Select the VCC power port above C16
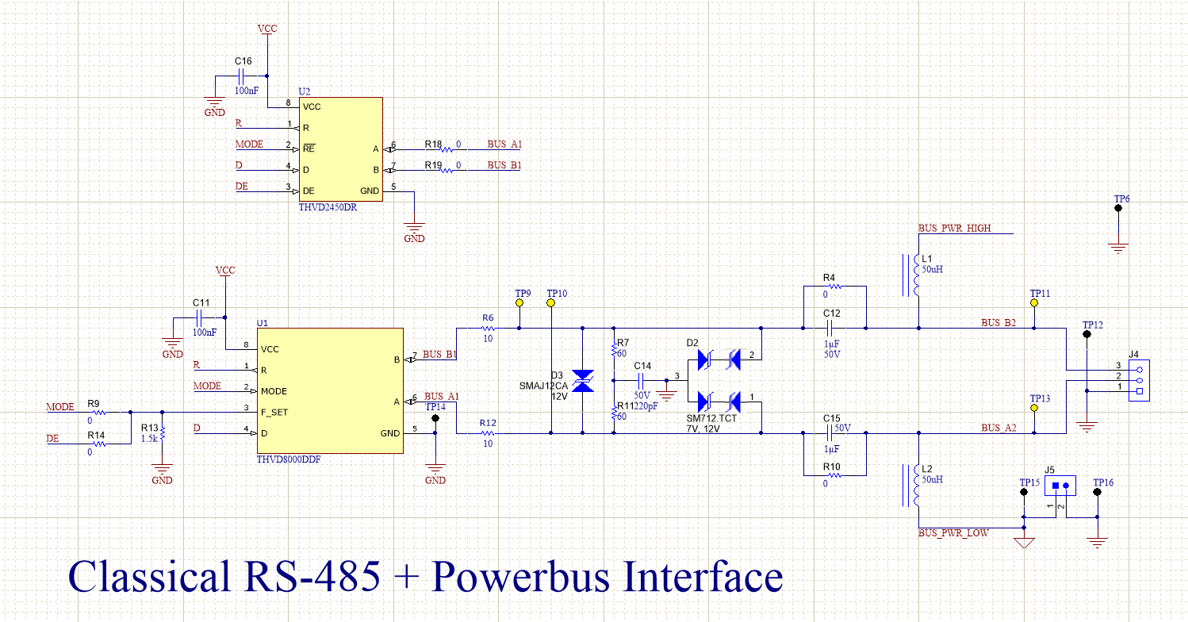 [265, 30]
